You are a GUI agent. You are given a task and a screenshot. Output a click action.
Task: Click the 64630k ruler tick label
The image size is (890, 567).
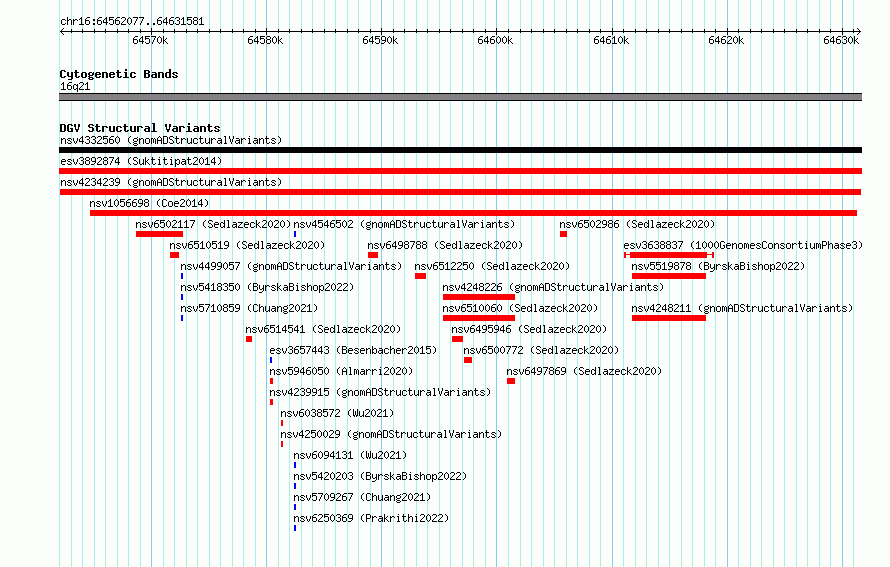click(841, 40)
